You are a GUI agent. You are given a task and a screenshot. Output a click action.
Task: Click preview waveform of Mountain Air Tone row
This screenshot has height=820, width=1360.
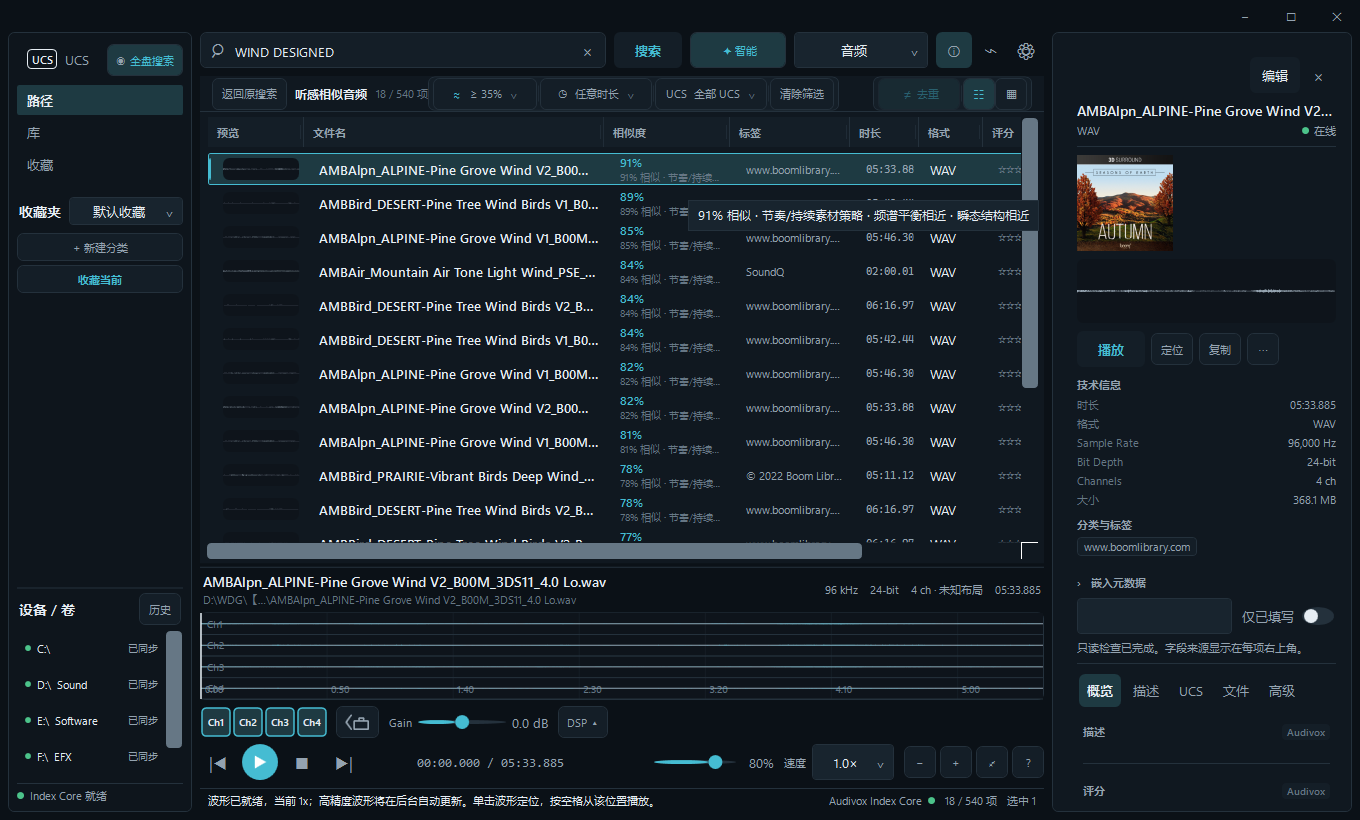click(260, 272)
